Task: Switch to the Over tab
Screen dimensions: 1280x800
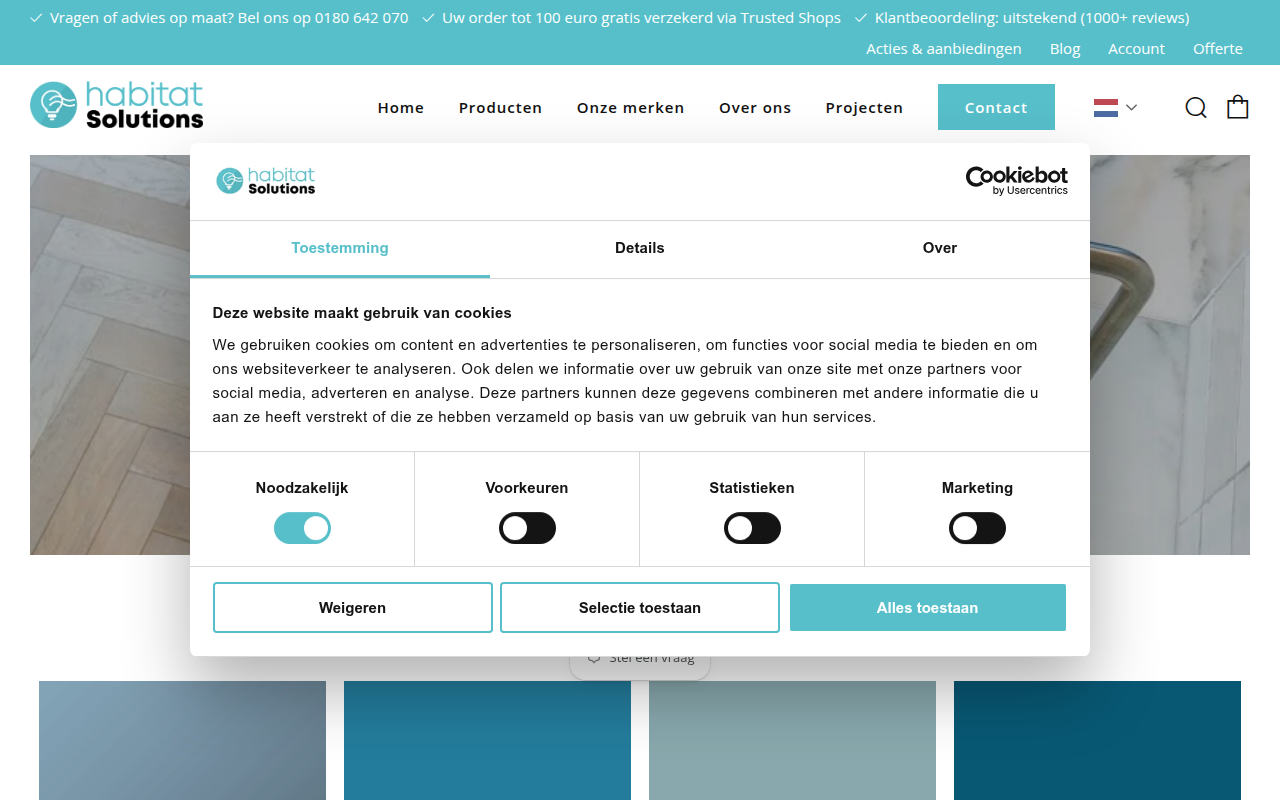Action: pos(940,248)
